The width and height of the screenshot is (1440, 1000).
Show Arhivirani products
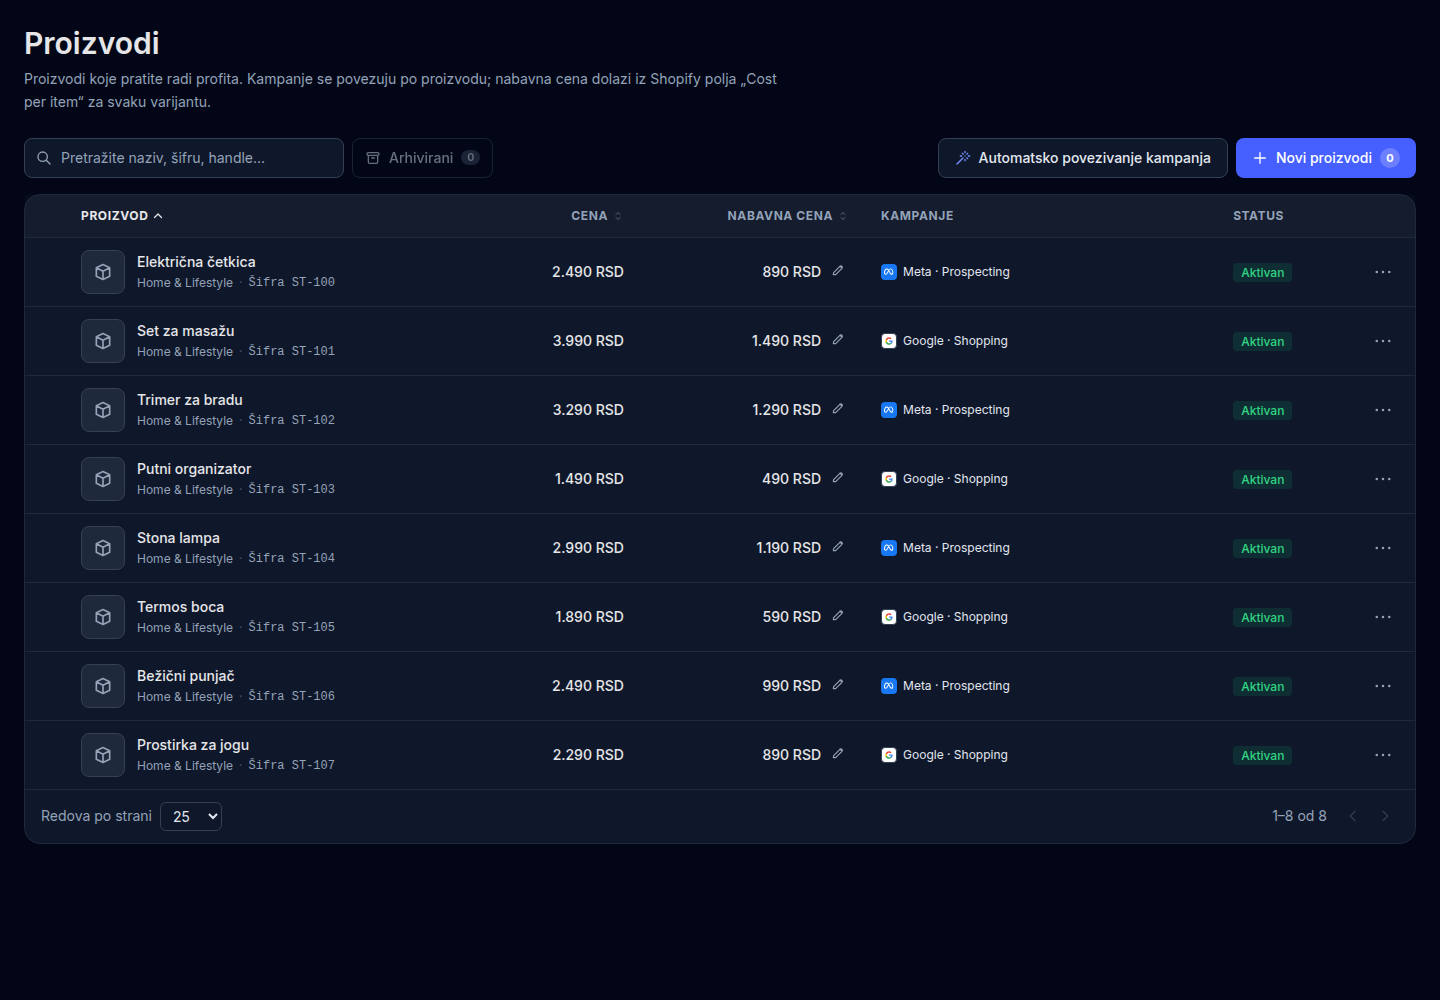(422, 158)
